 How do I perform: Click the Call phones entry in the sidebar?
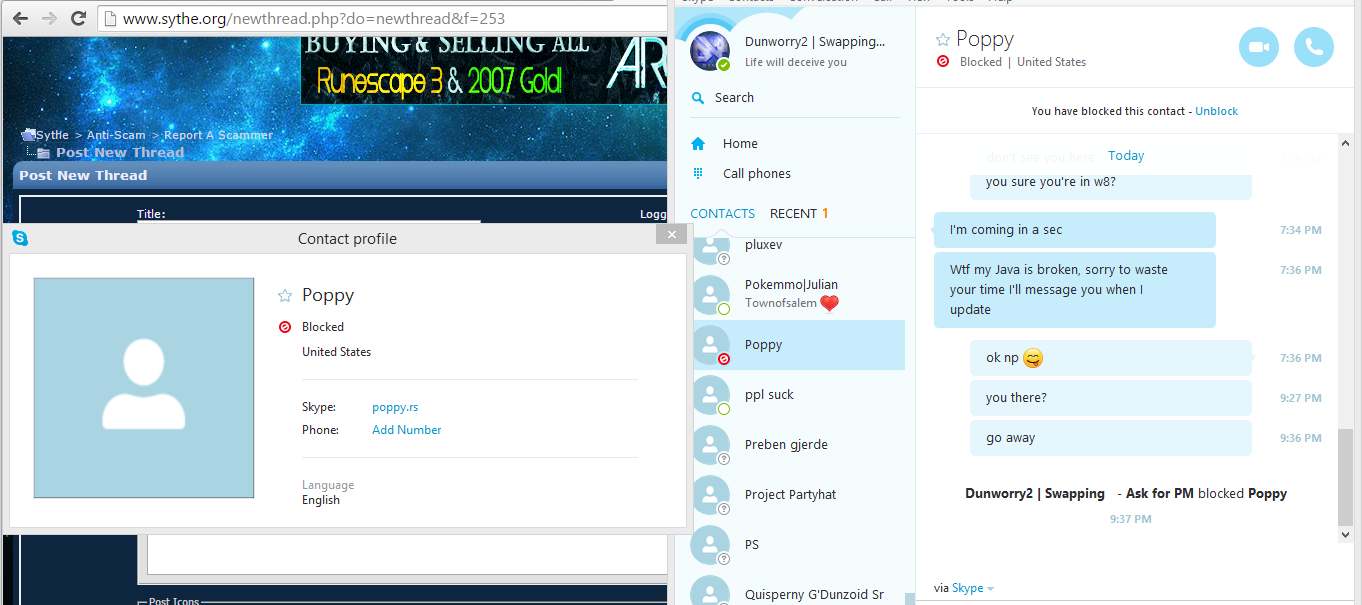(x=757, y=174)
